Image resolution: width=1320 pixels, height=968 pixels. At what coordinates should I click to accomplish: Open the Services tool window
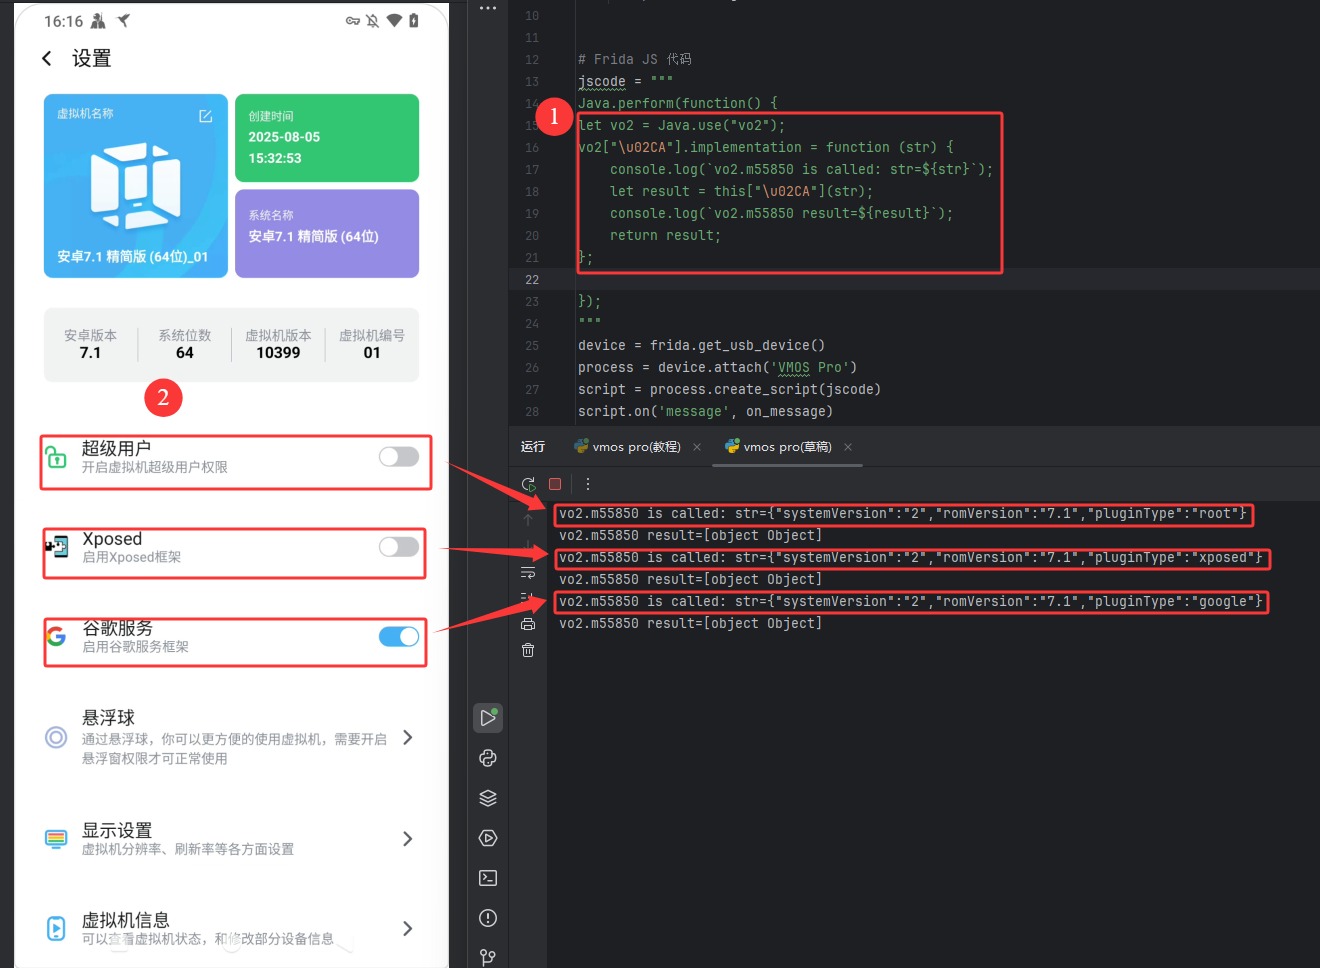point(488,838)
